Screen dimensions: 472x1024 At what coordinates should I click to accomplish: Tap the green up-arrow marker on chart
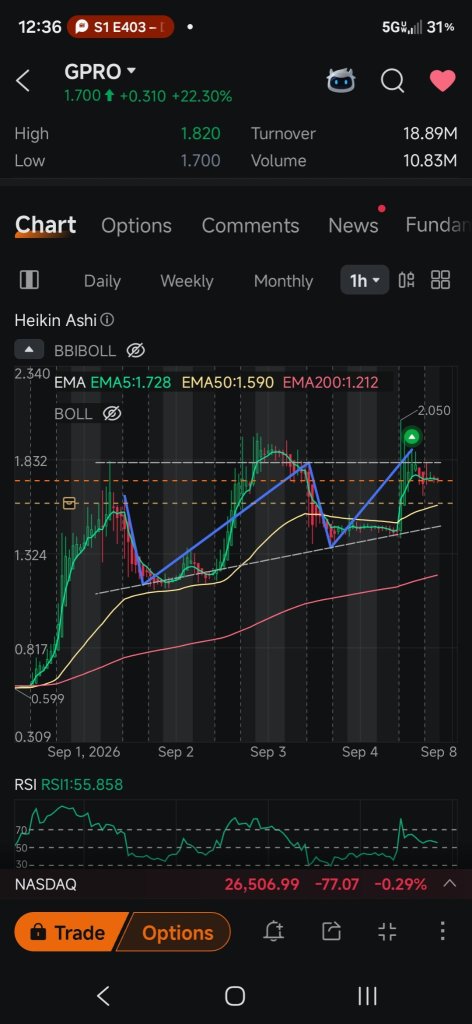[x=412, y=436]
